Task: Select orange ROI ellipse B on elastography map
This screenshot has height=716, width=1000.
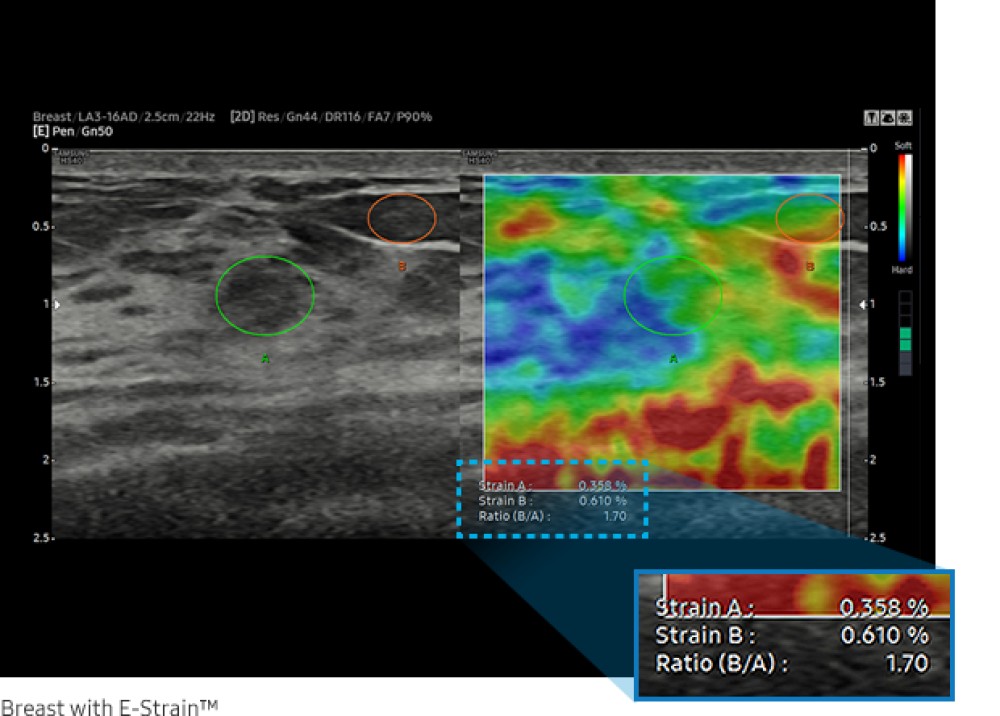Action: click(x=809, y=219)
